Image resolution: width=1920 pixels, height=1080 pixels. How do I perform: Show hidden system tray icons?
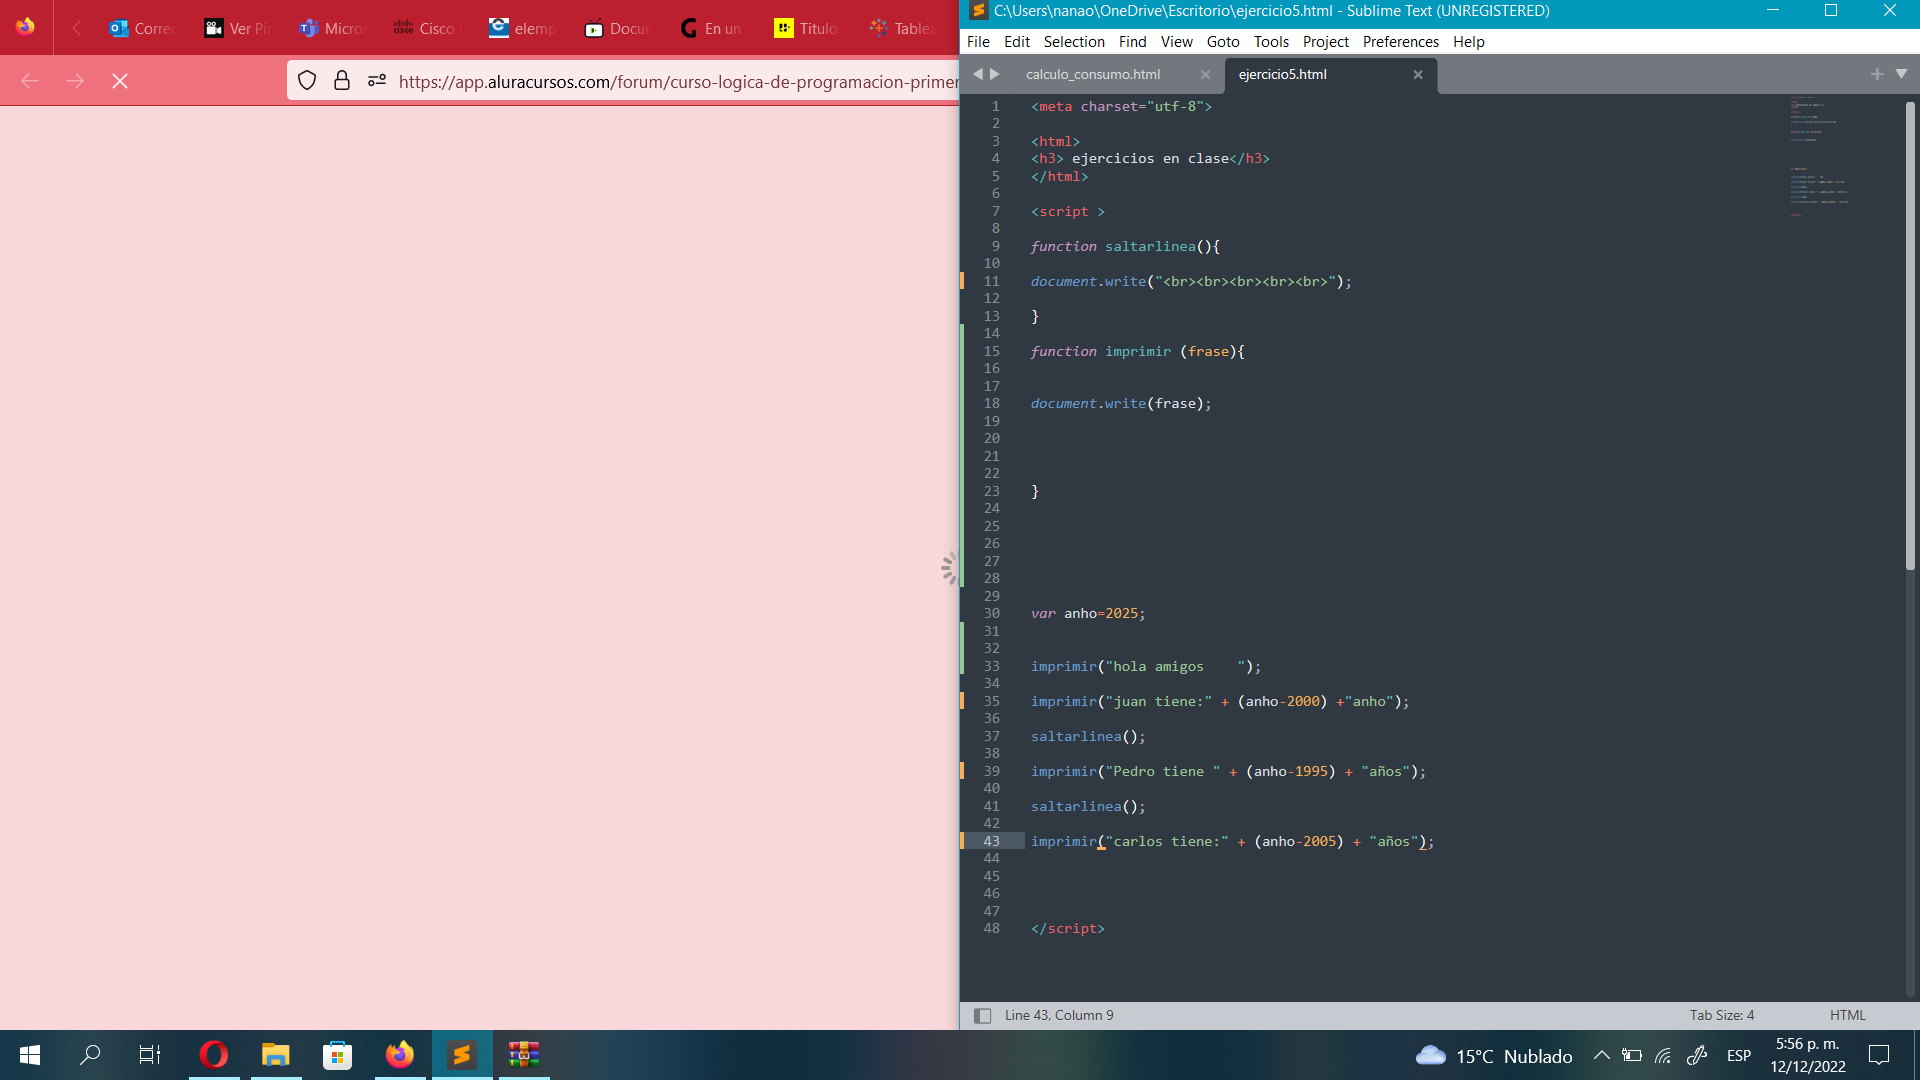1601,1055
